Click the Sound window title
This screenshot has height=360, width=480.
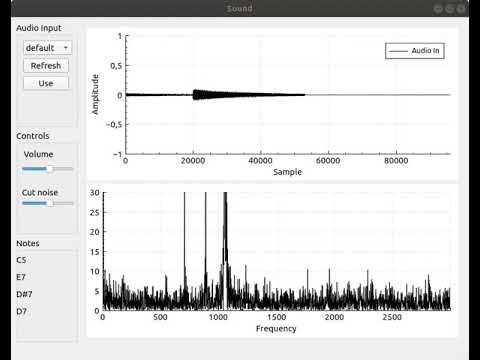tap(239, 9)
